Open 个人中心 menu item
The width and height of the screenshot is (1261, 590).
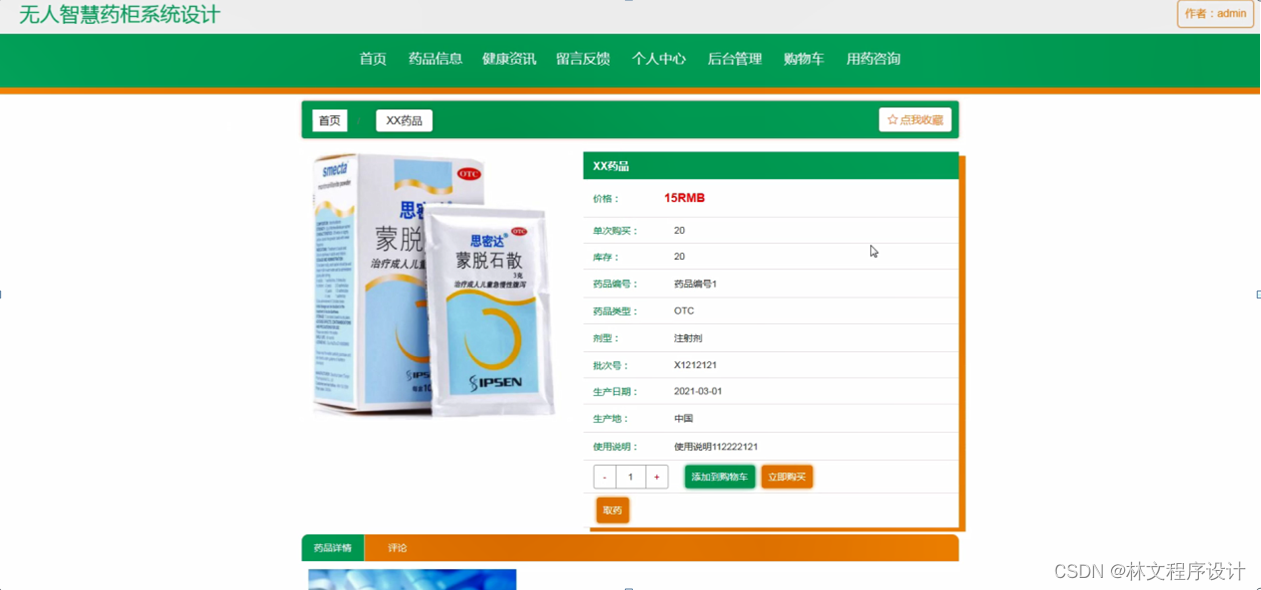coord(658,59)
